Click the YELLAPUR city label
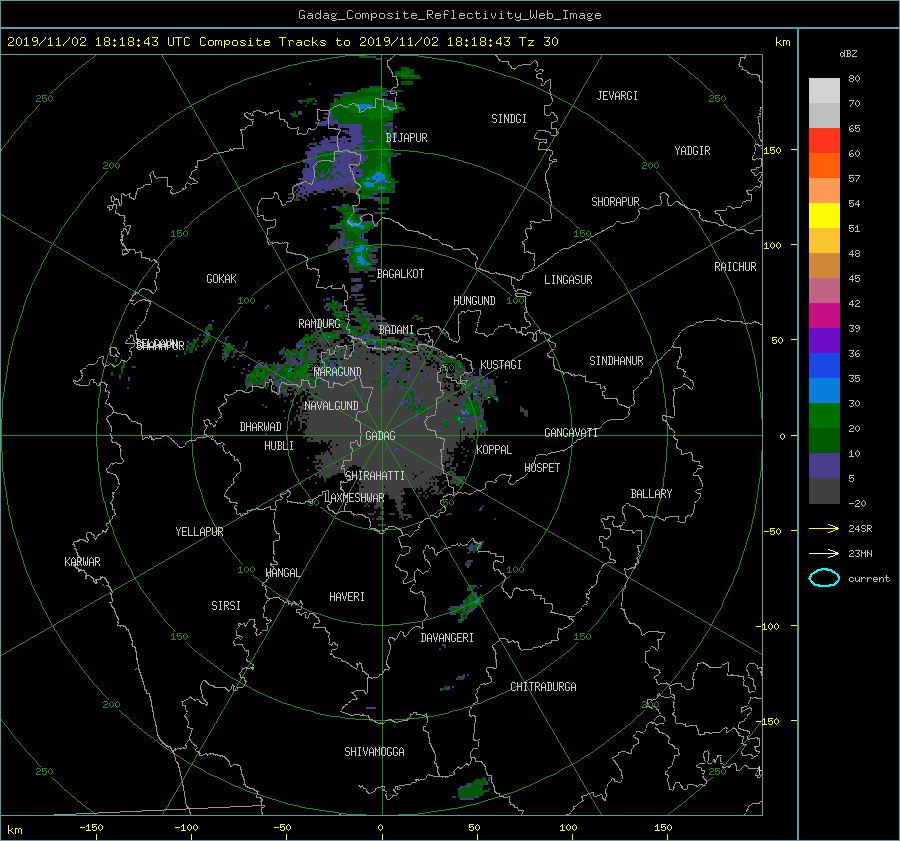 pos(199,532)
